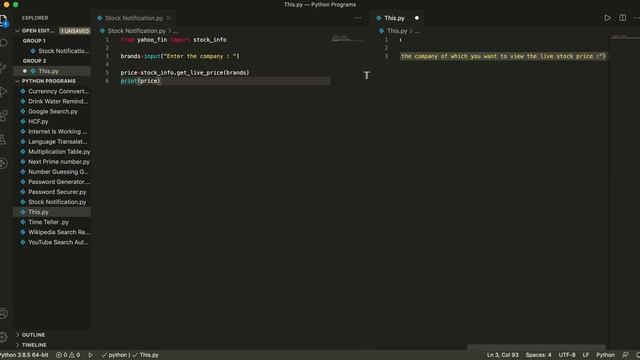Viewport: 640px width, 360px height.
Task: Select the Python 3.8.5 64-bit interpreter in status bar
Action: coord(24,355)
